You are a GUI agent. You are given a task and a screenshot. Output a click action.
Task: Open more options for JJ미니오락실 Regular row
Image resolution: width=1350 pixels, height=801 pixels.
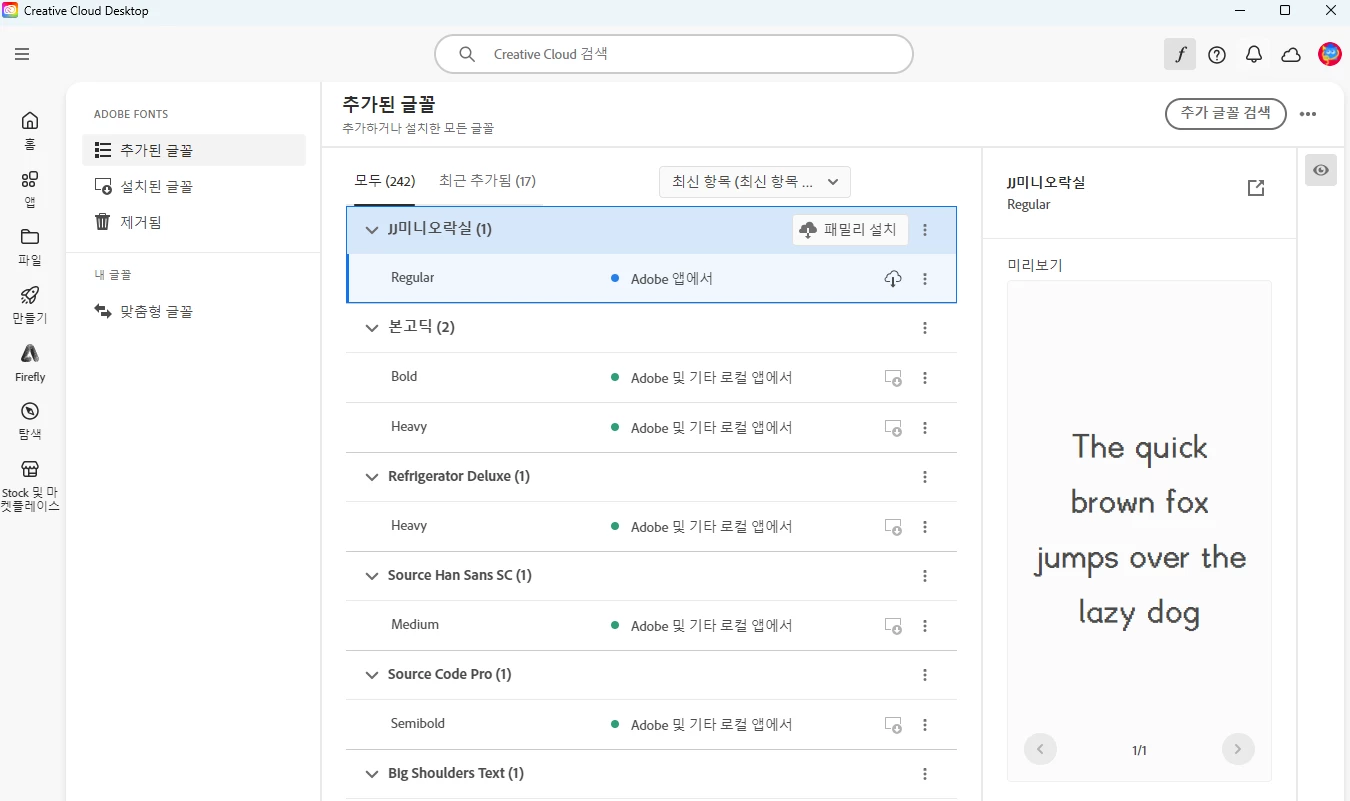coord(925,279)
